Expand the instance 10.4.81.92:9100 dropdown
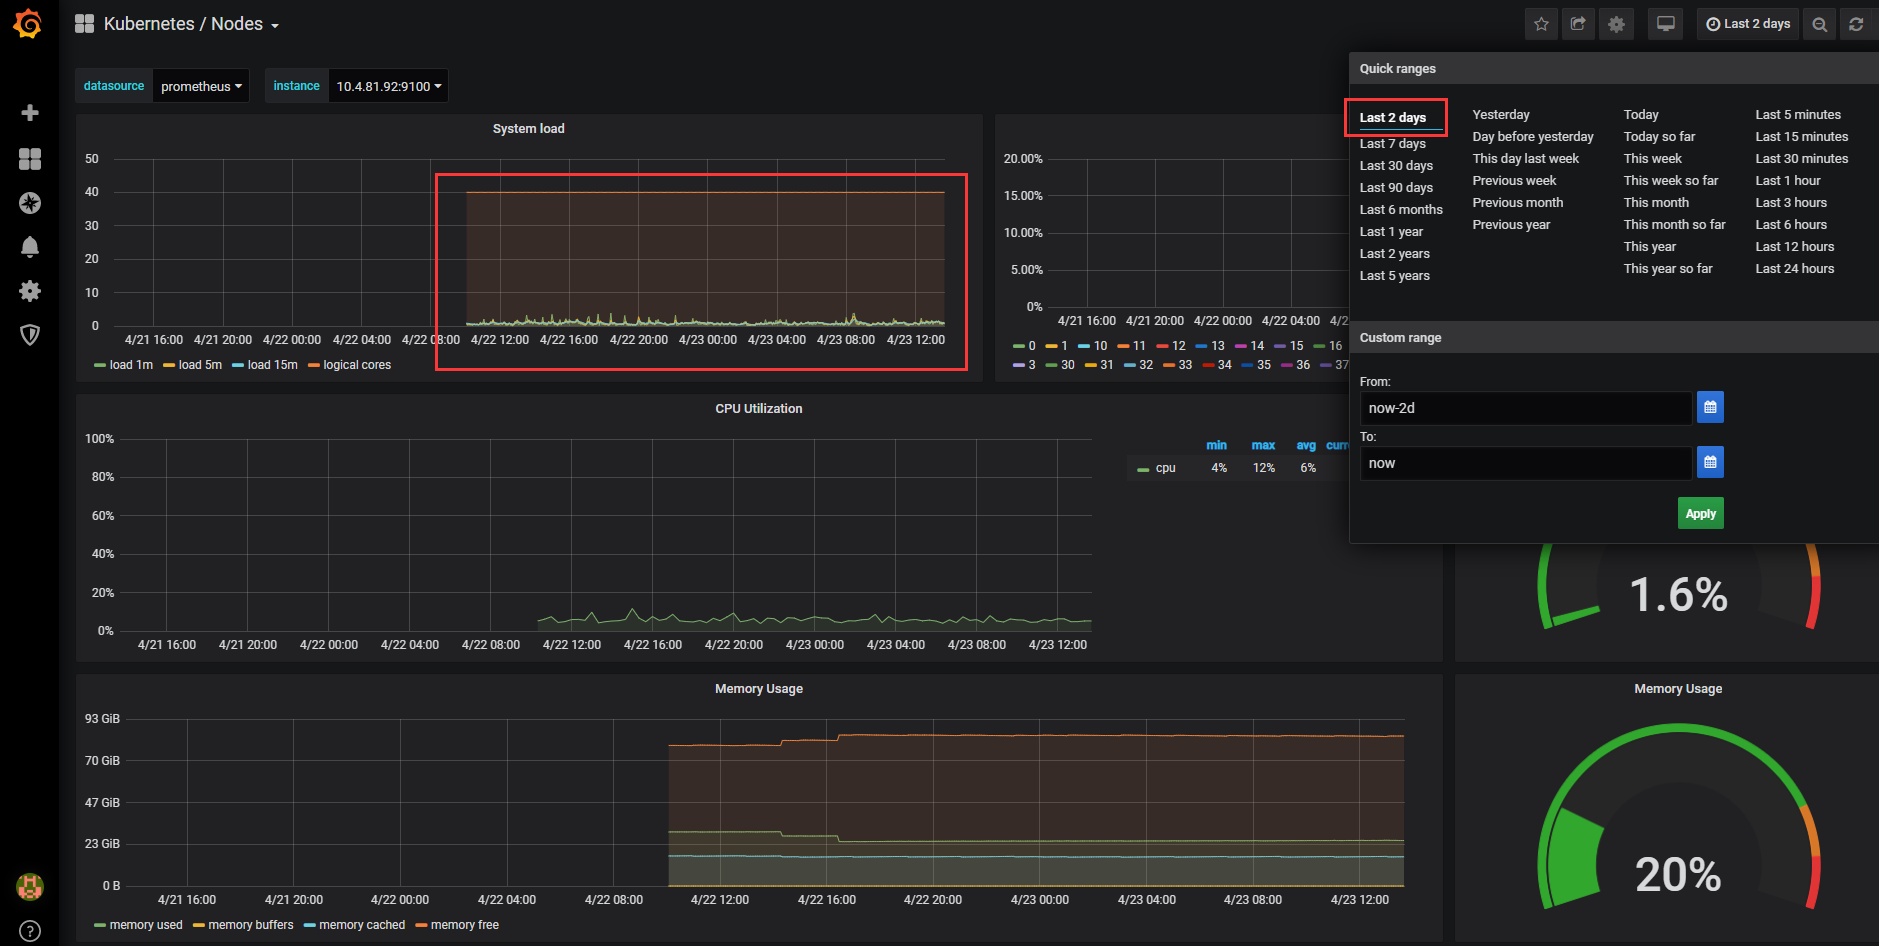The width and height of the screenshot is (1879, 946). pos(389,86)
